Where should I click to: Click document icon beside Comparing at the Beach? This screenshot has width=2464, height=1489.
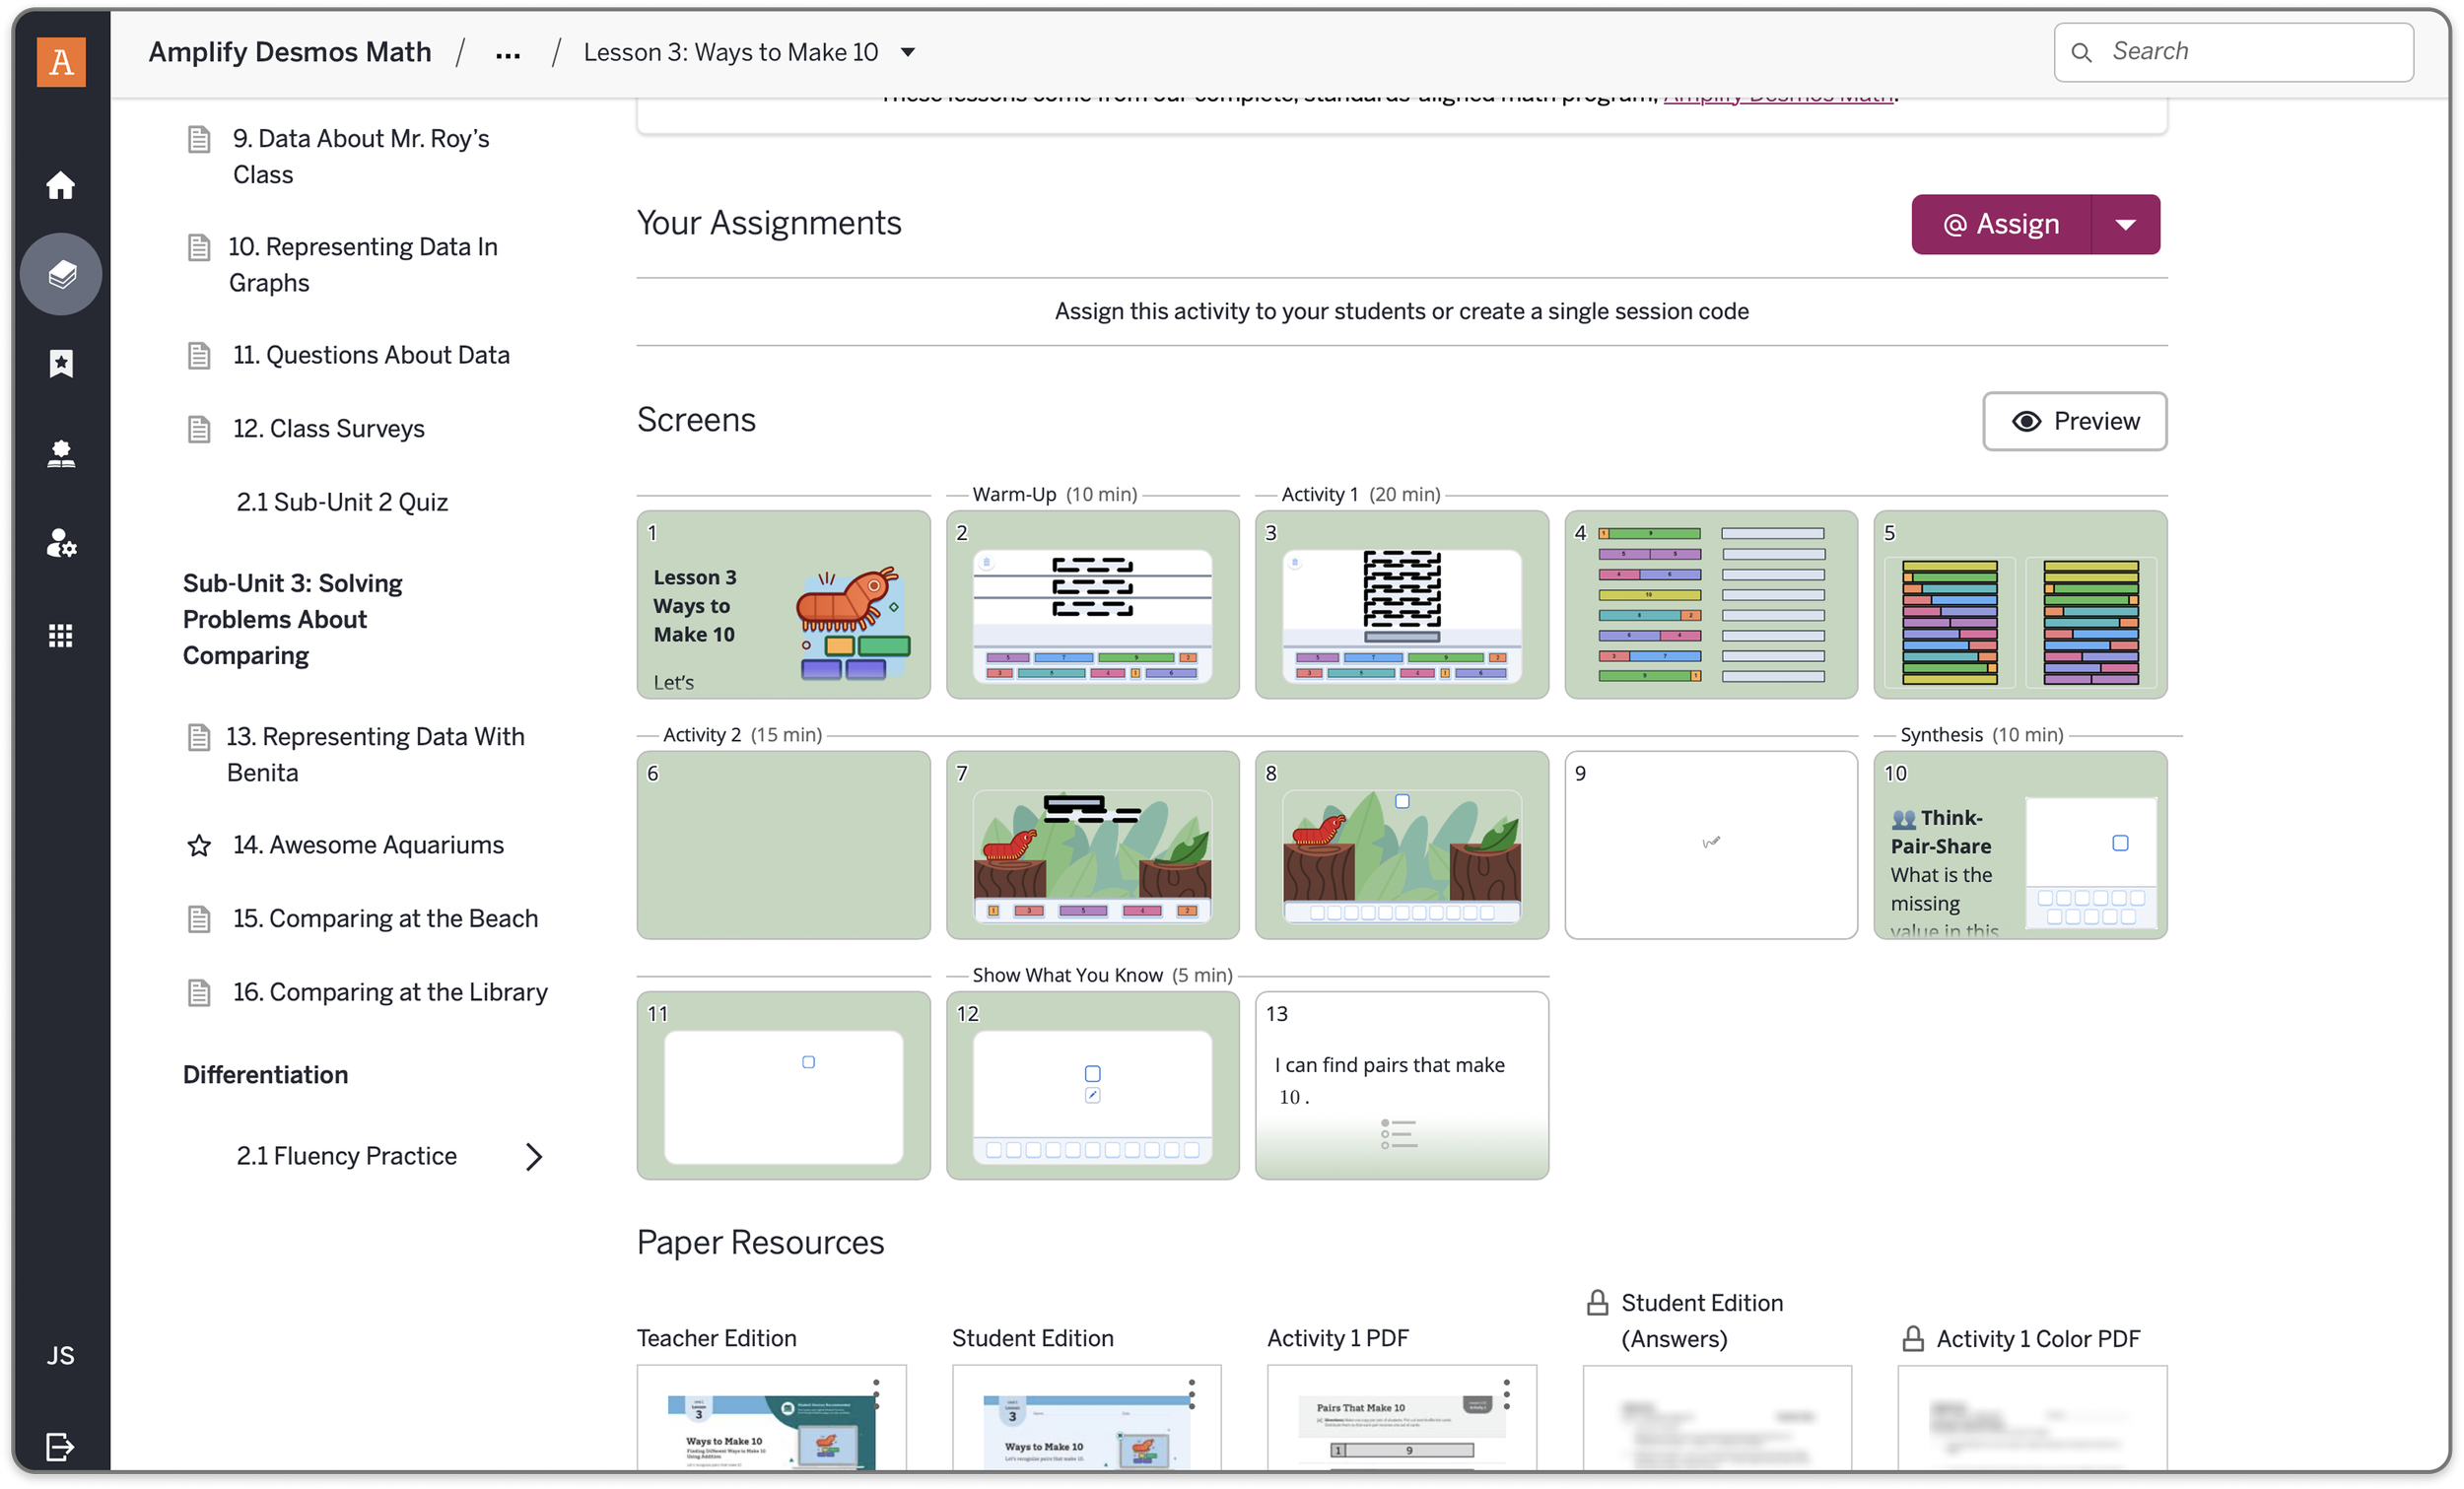click(x=199, y=919)
